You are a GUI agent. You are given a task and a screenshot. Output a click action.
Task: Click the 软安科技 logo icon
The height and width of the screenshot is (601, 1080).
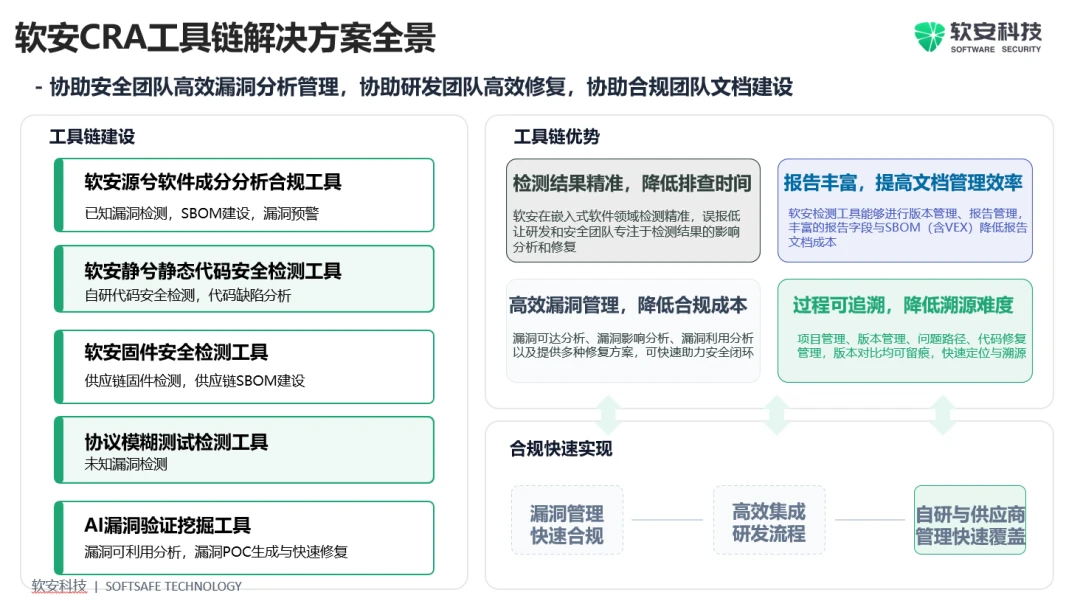(x=929, y=36)
